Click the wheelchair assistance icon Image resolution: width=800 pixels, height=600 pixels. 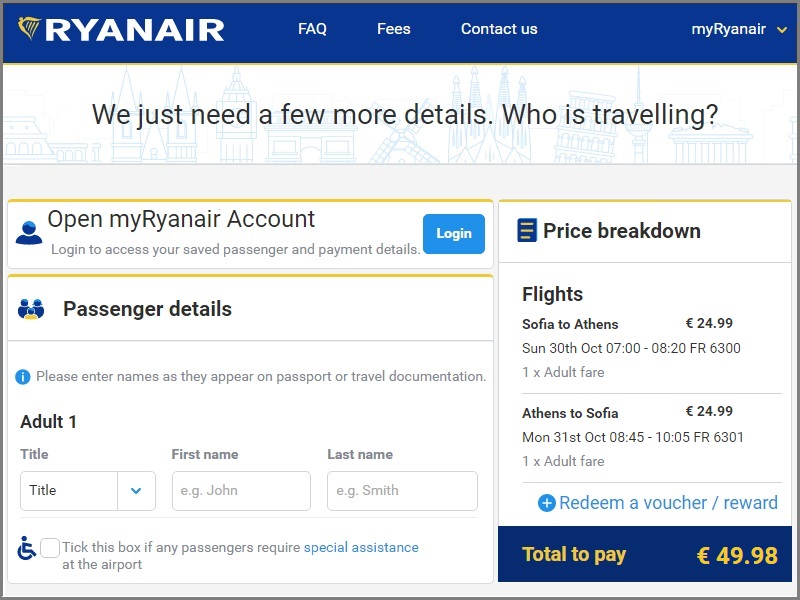coord(27,548)
